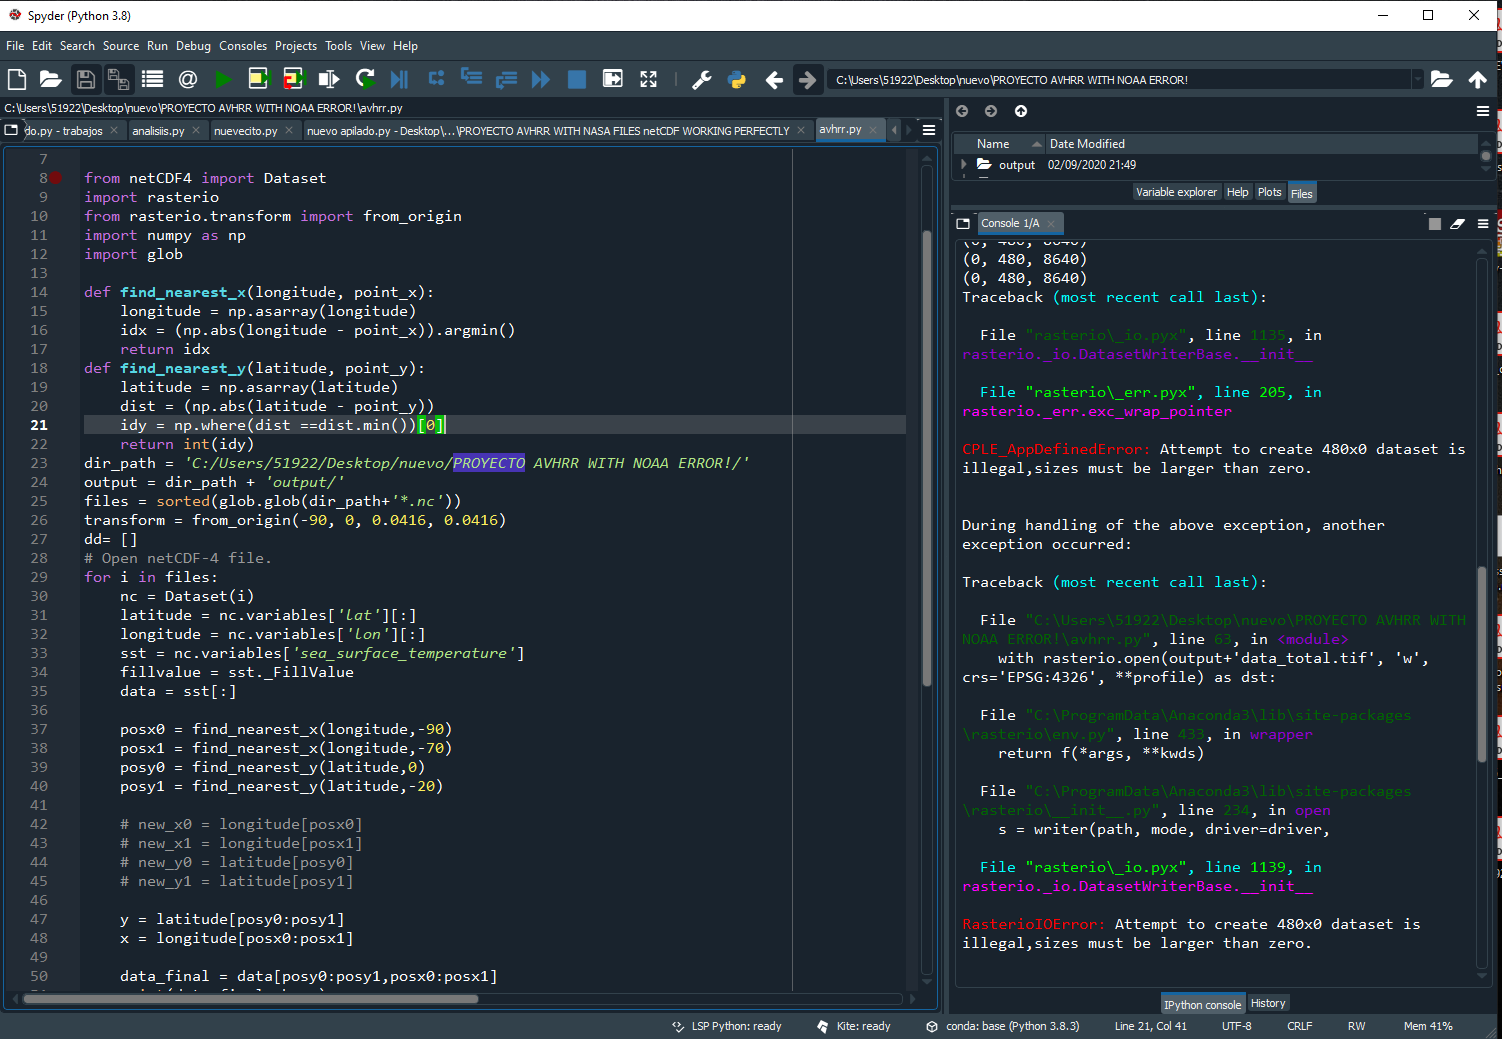Open the File menu

point(15,46)
